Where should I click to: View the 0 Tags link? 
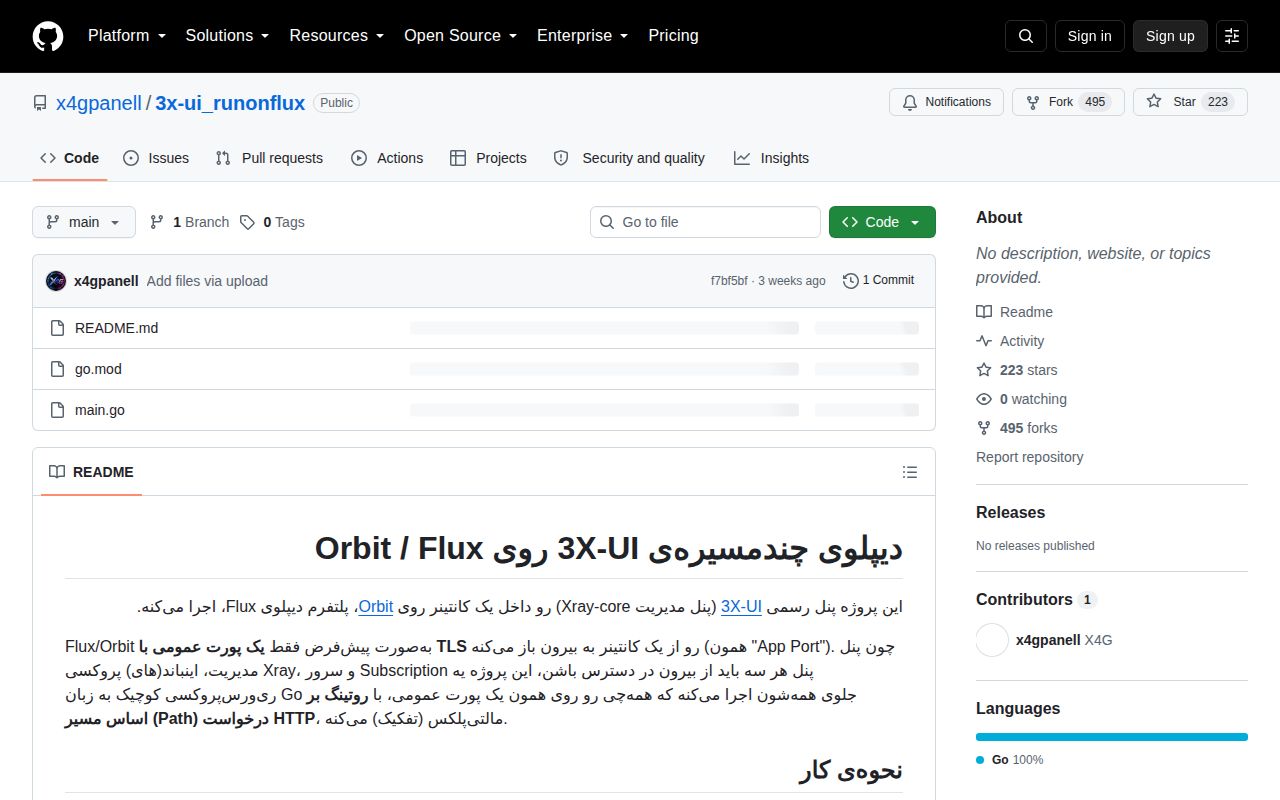tap(272, 222)
